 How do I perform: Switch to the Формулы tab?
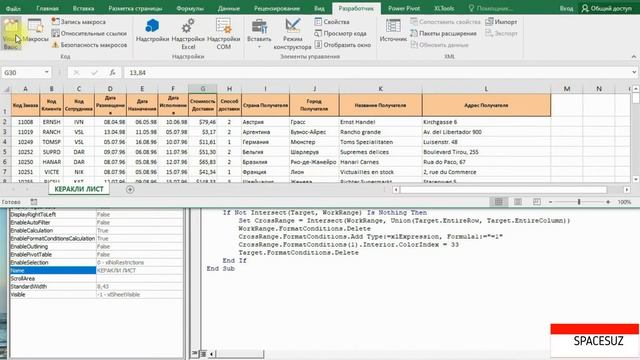coord(190,8)
